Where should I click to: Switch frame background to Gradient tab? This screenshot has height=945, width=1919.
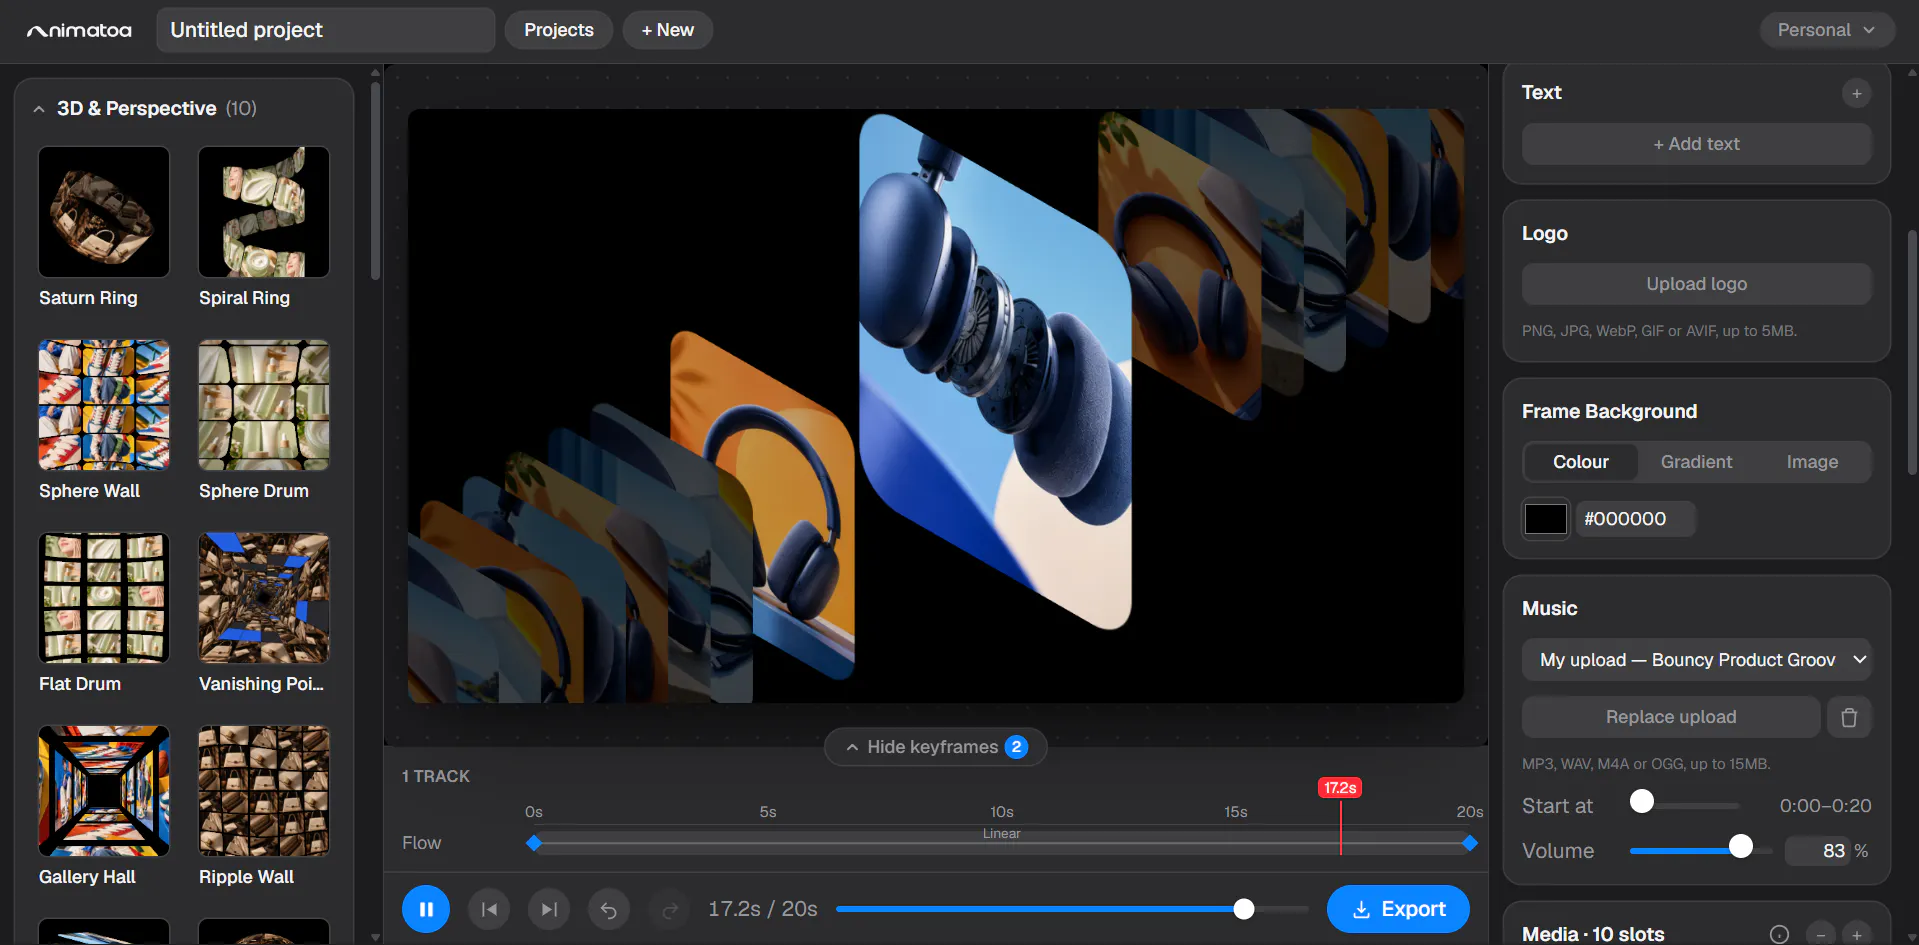[x=1696, y=462]
